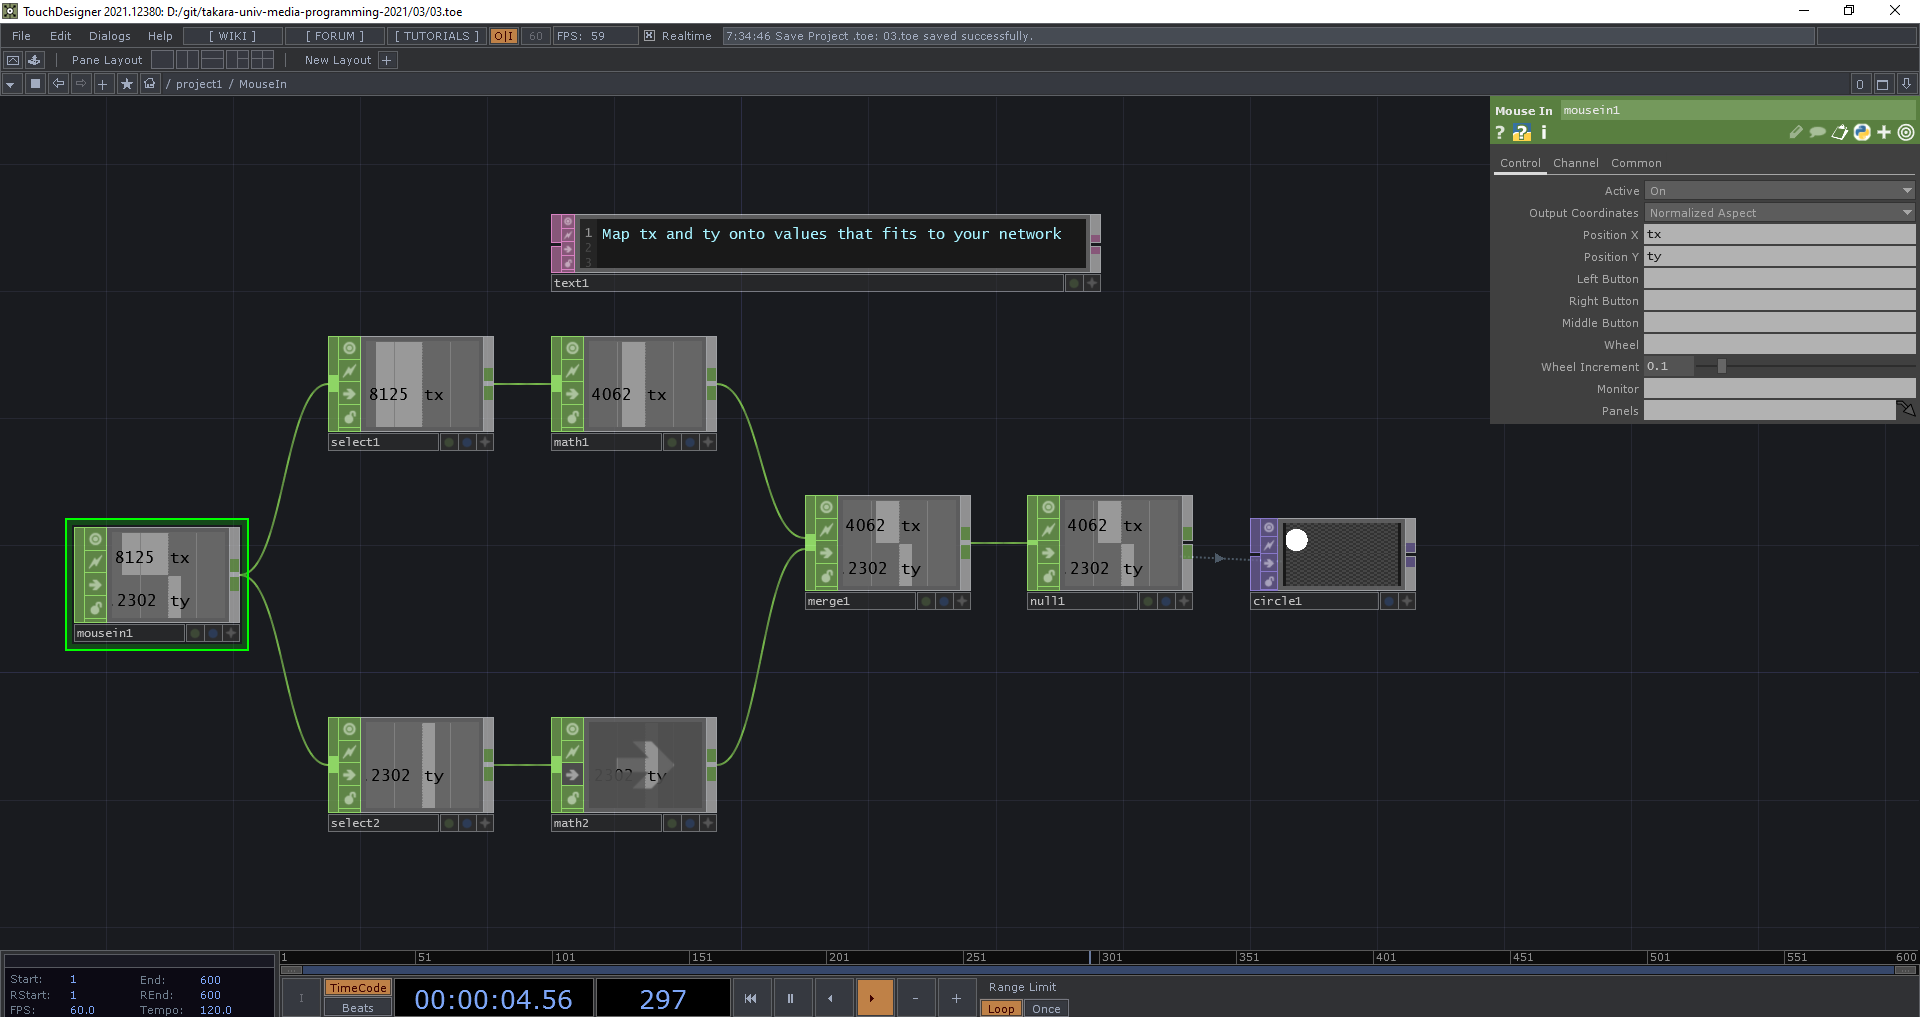Open the pane type dropdown arrow in path bar
This screenshot has width=1920, height=1017.
(10, 84)
